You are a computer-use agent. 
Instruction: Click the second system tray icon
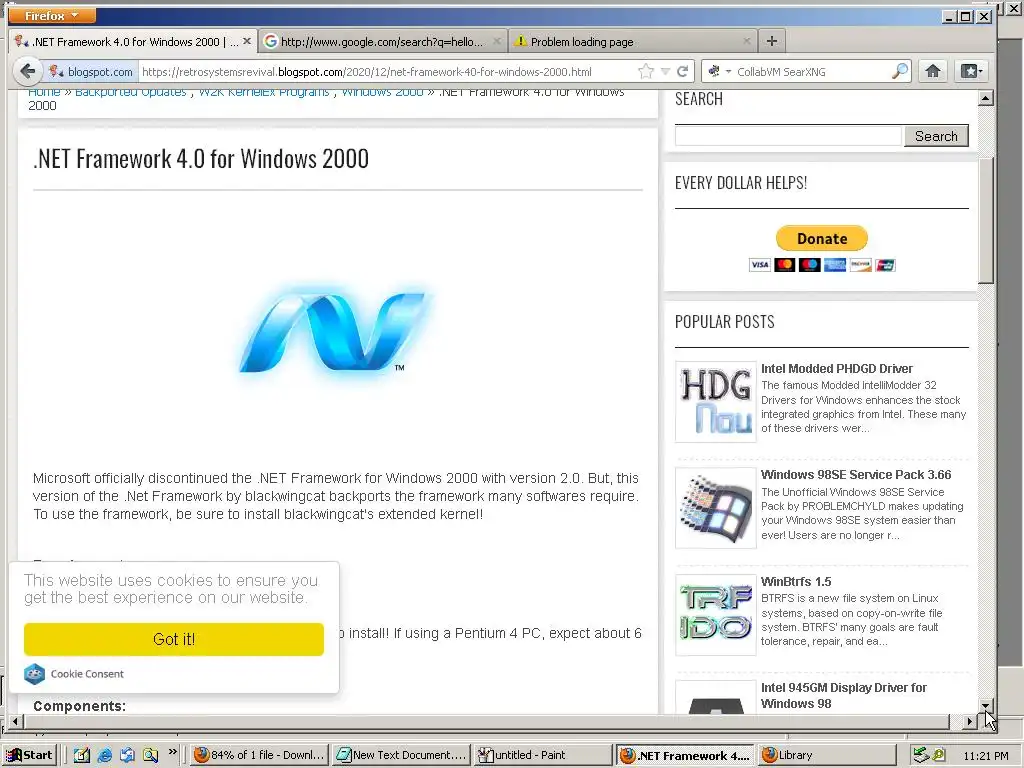click(x=939, y=755)
